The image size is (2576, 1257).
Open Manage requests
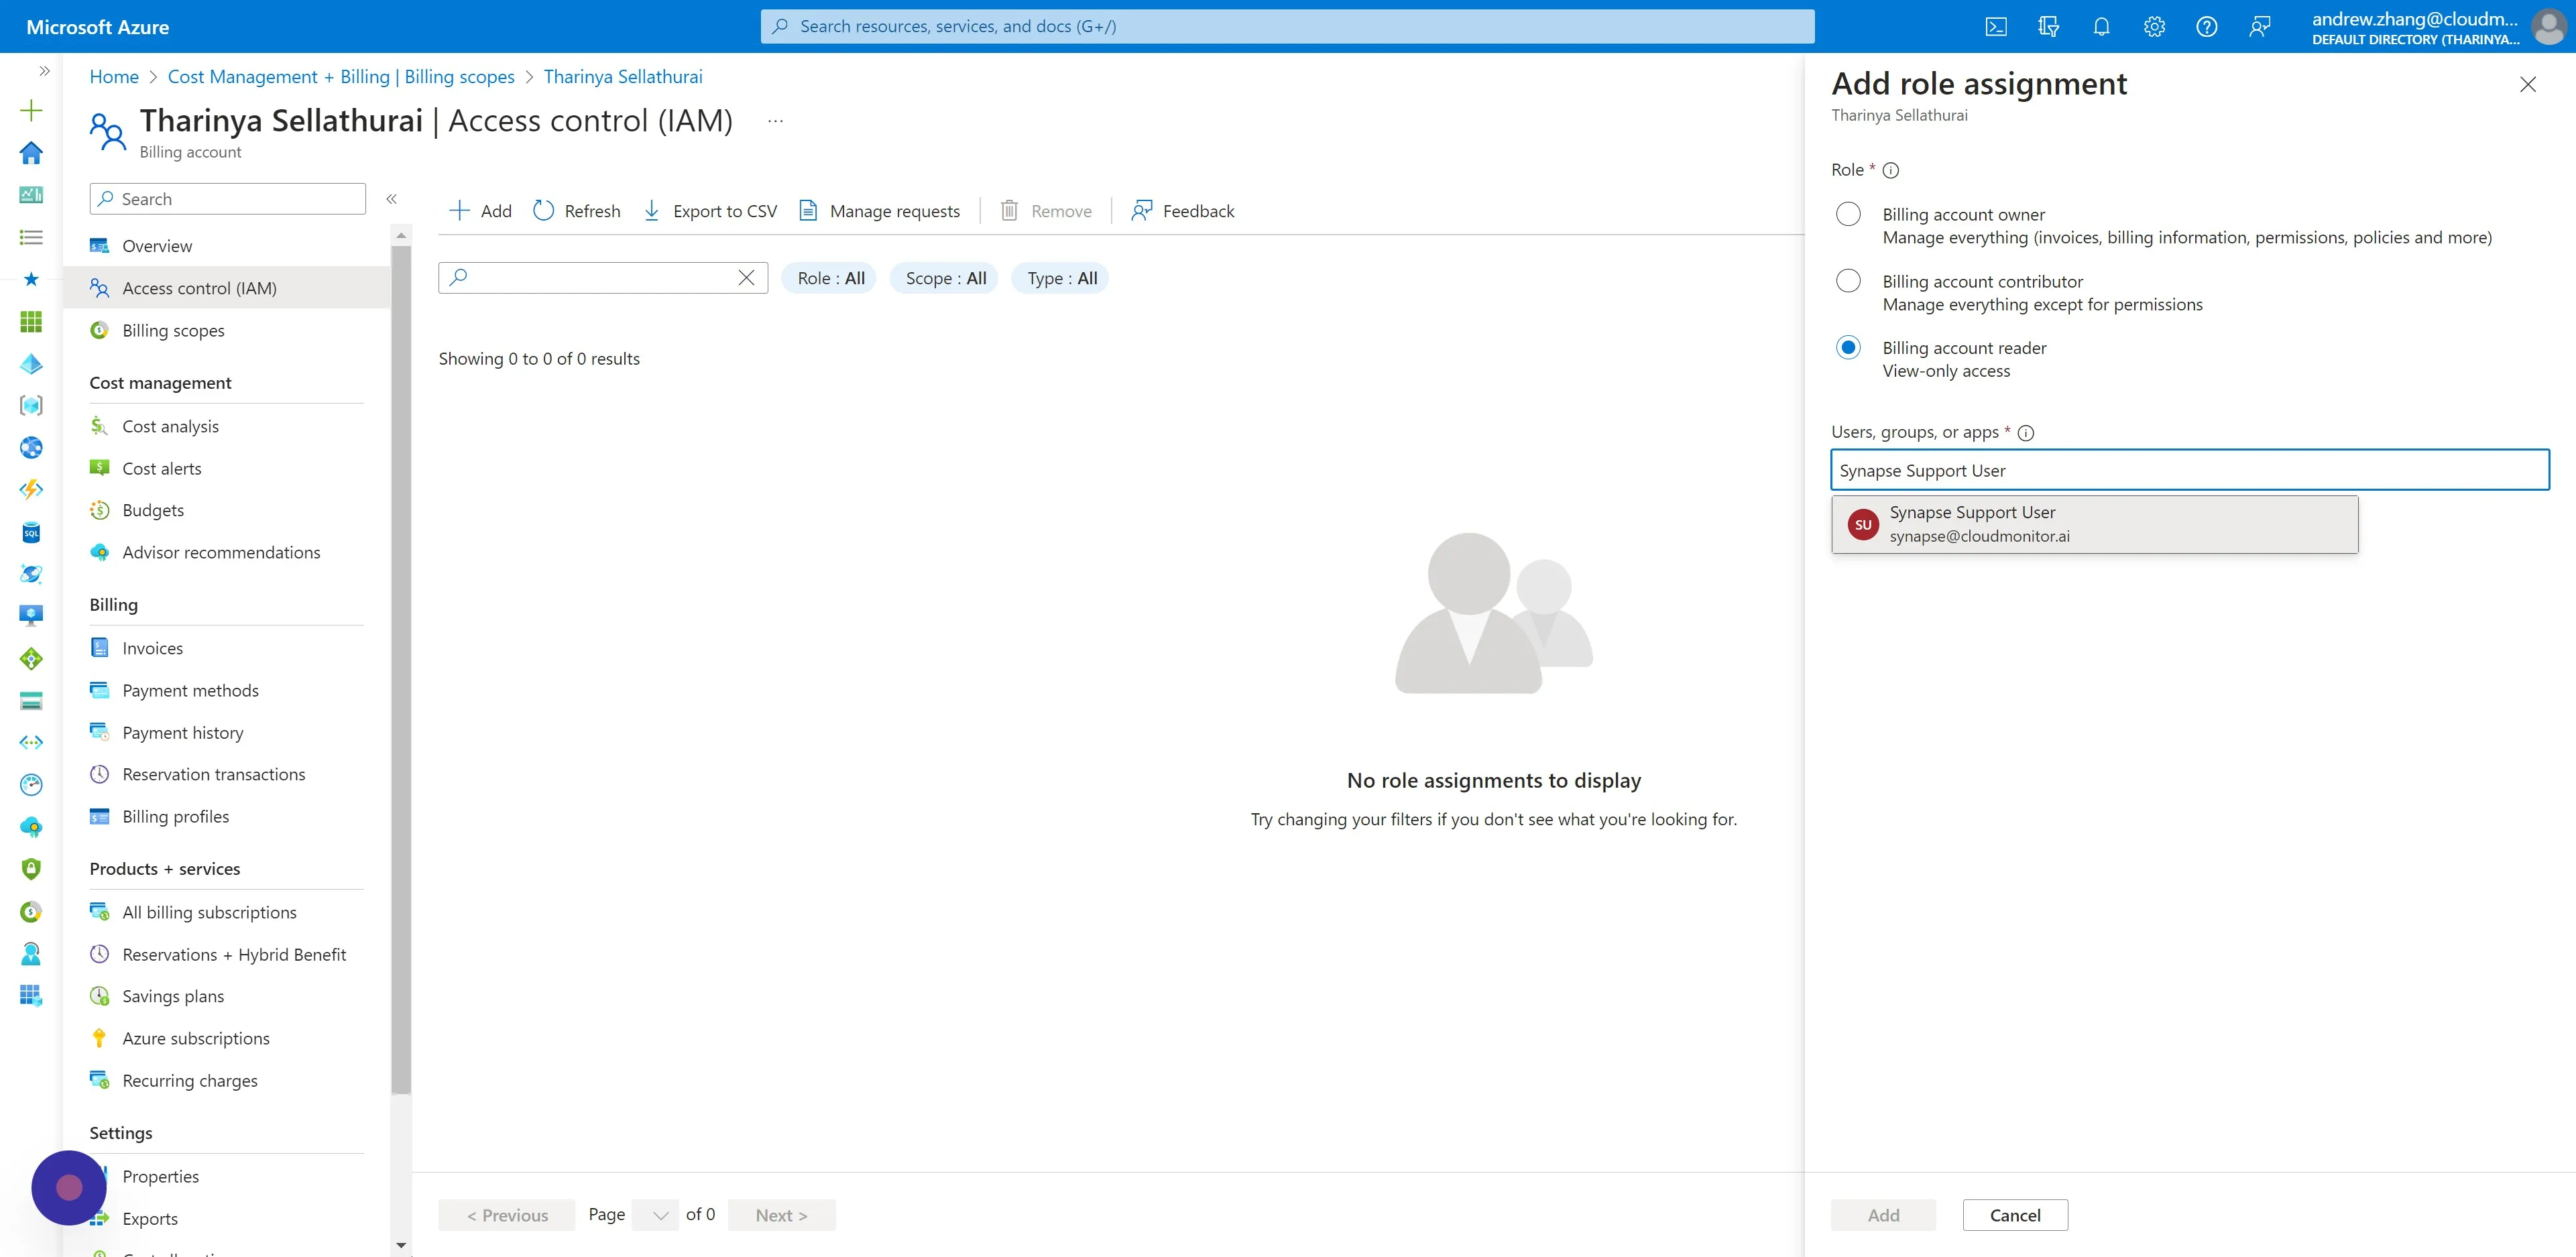879,211
